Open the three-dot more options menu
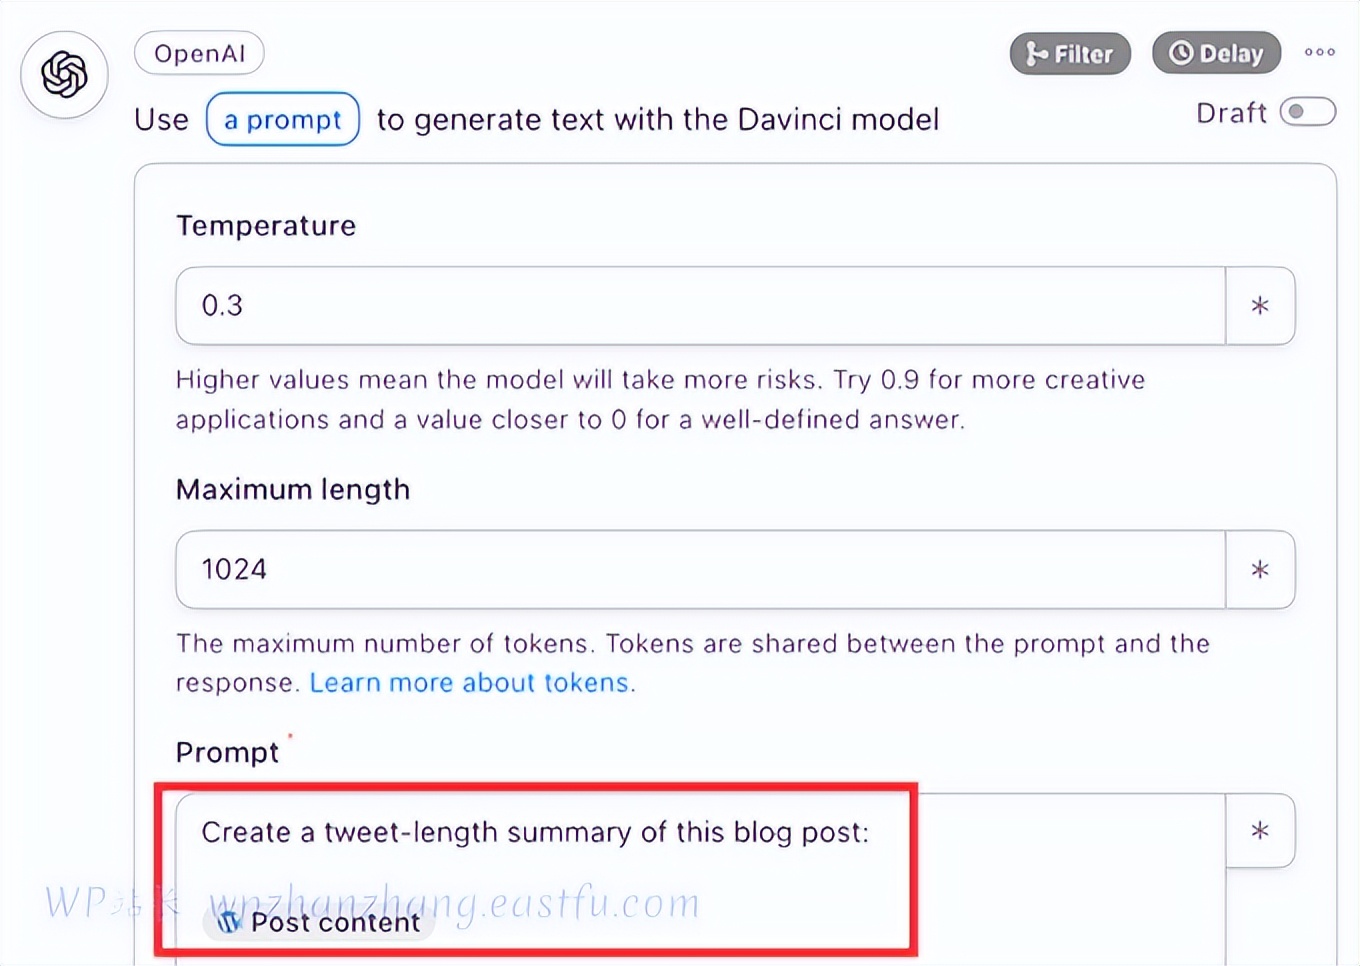Image resolution: width=1360 pixels, height=966 pixels. click(x=1319, y=52)
